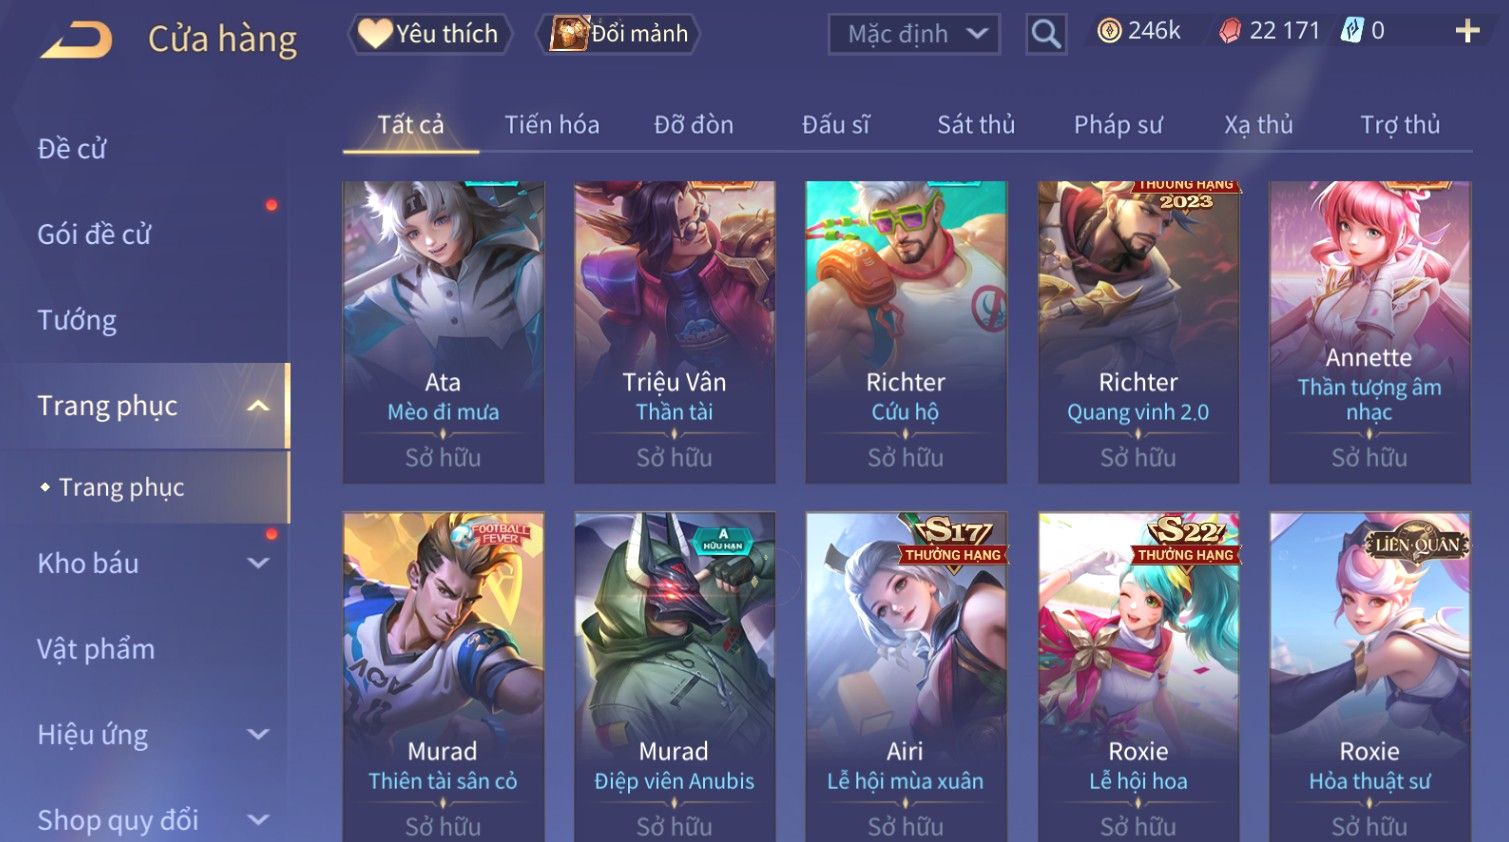
Task: Tap the plus icon to add currency
Action: point(1467,32)
